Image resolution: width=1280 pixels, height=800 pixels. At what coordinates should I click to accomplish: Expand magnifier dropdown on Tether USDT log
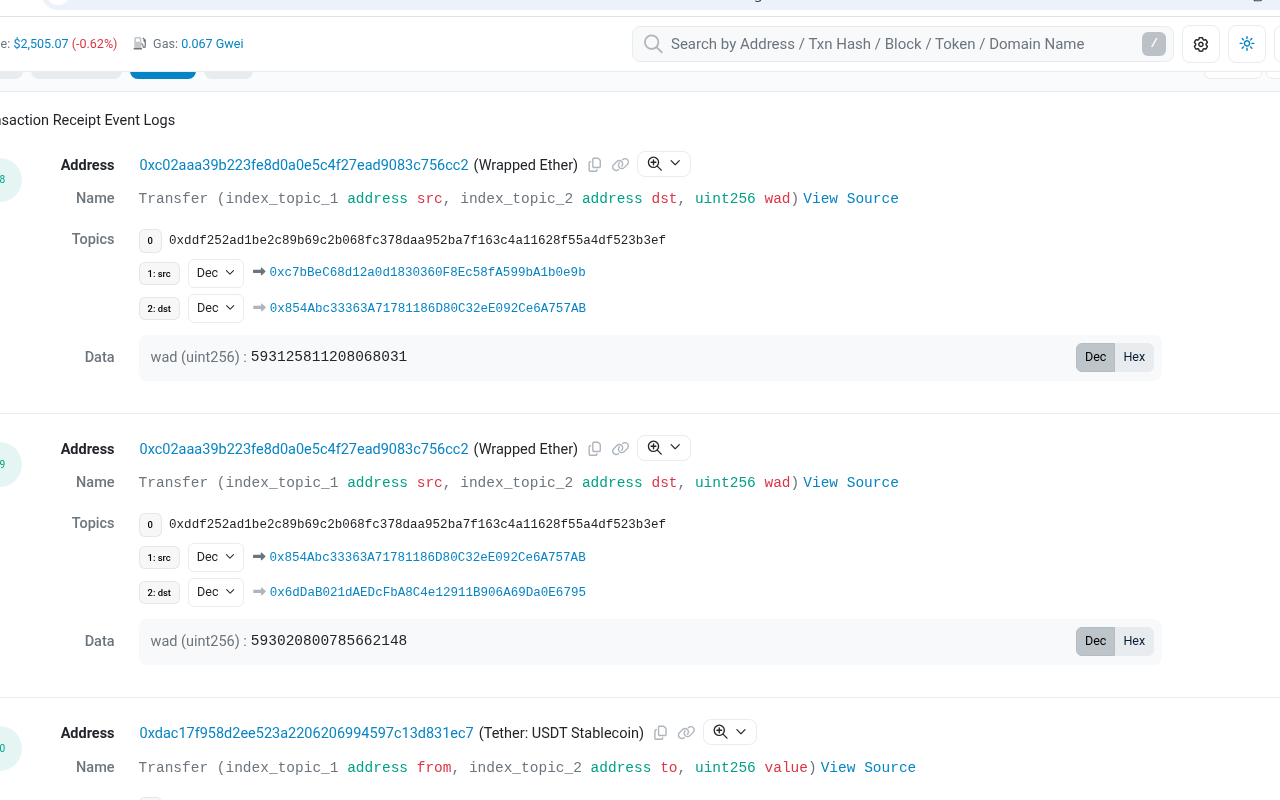pyautogui.click(x=730, y=732)
